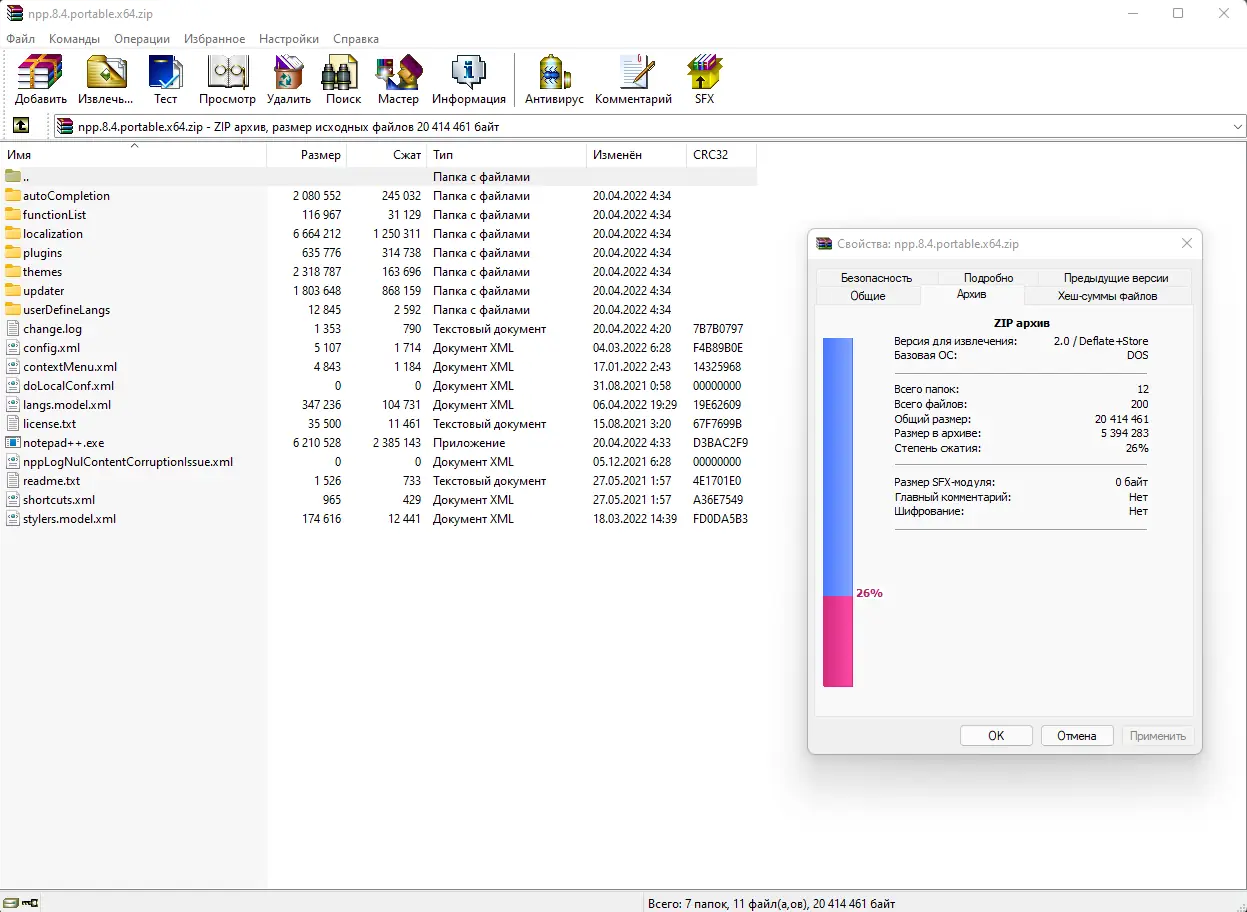Start the Антивирус scan tool
Viewport: 1247px width, 912px height.
click(x=554, y=80)
